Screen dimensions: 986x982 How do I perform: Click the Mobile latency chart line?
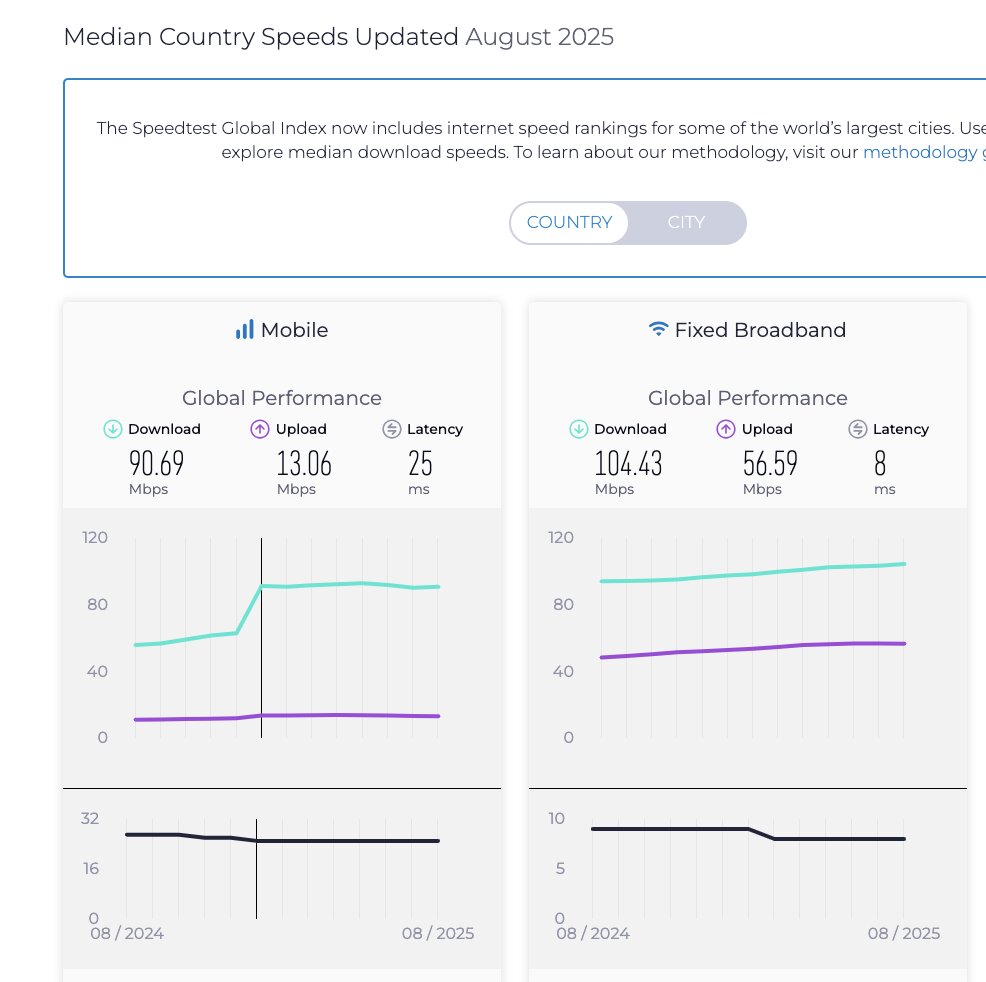click(350, 841)
